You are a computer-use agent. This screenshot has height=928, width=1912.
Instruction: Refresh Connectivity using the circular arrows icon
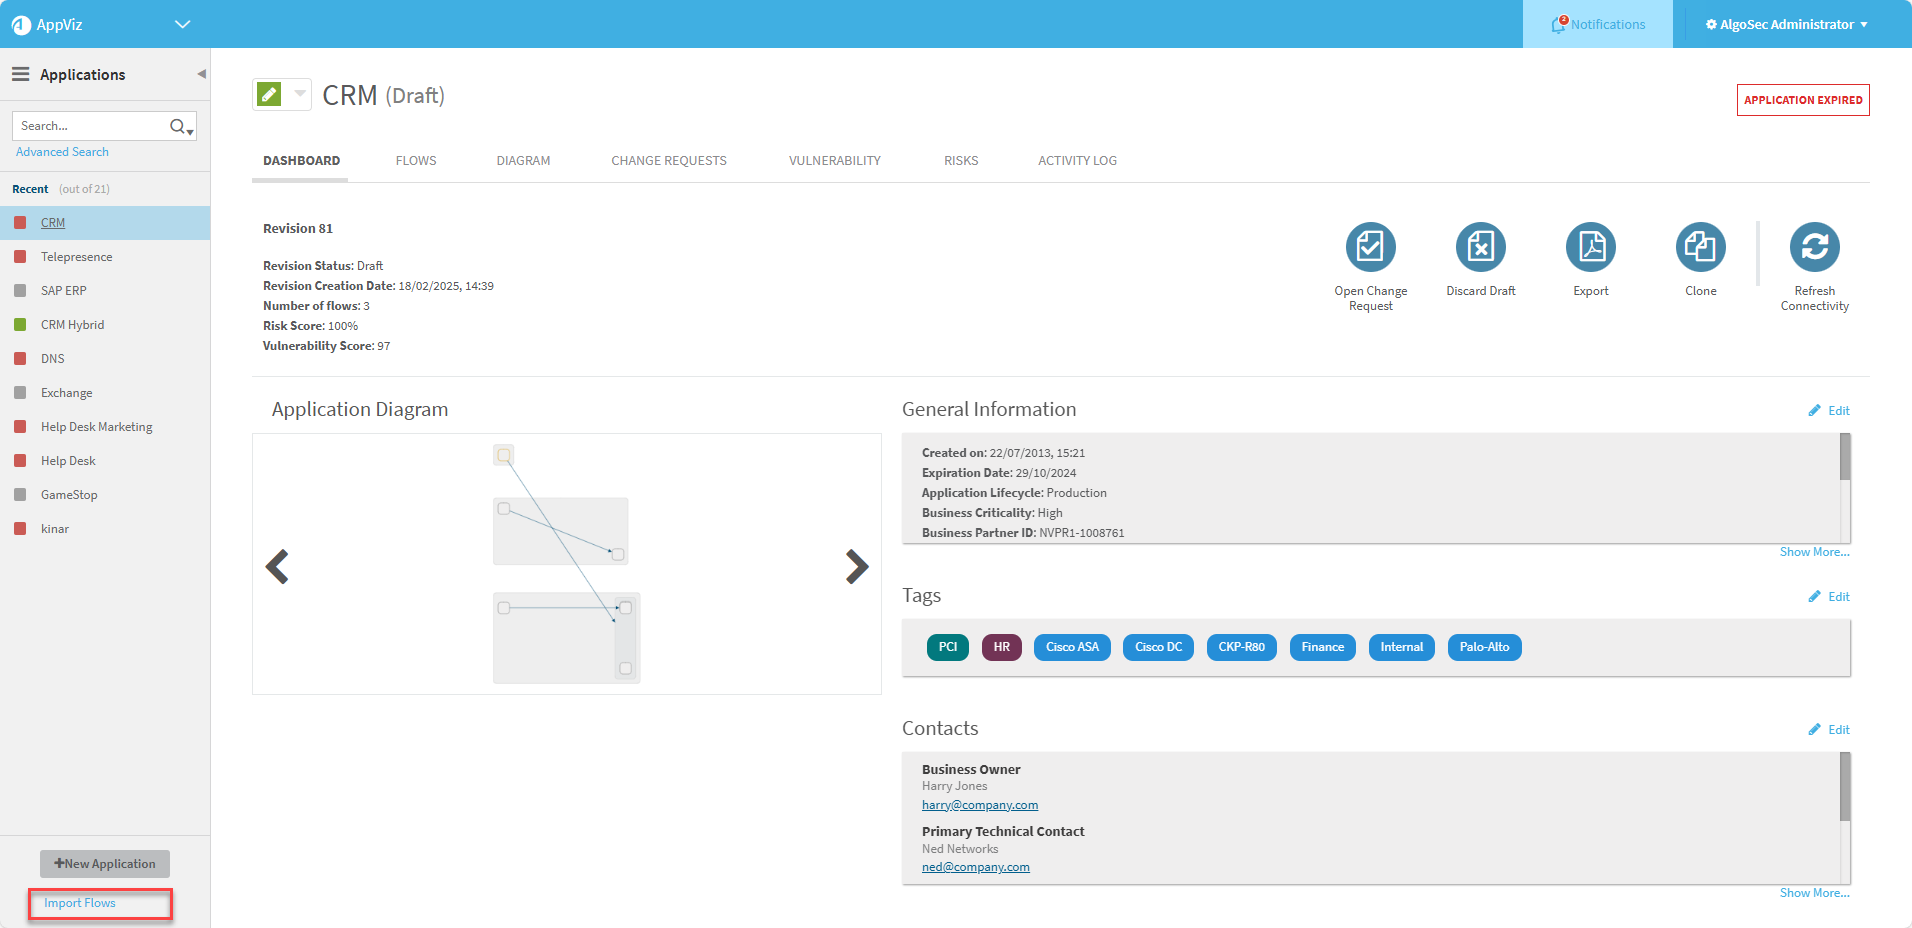tap(1814, 247)
